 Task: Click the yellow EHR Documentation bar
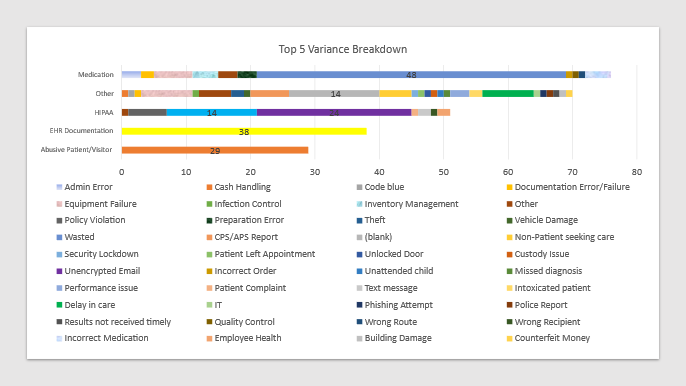(x=244, y=131)
